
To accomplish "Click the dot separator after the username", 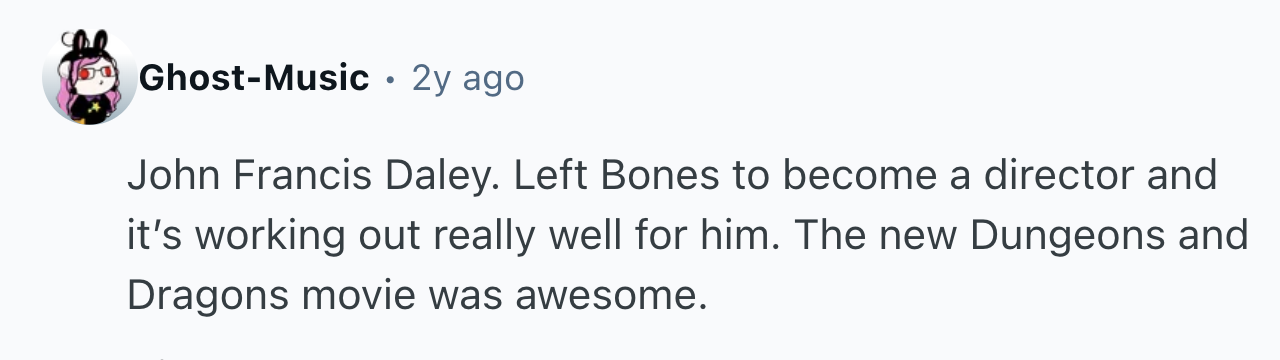I will pos(391,78).
